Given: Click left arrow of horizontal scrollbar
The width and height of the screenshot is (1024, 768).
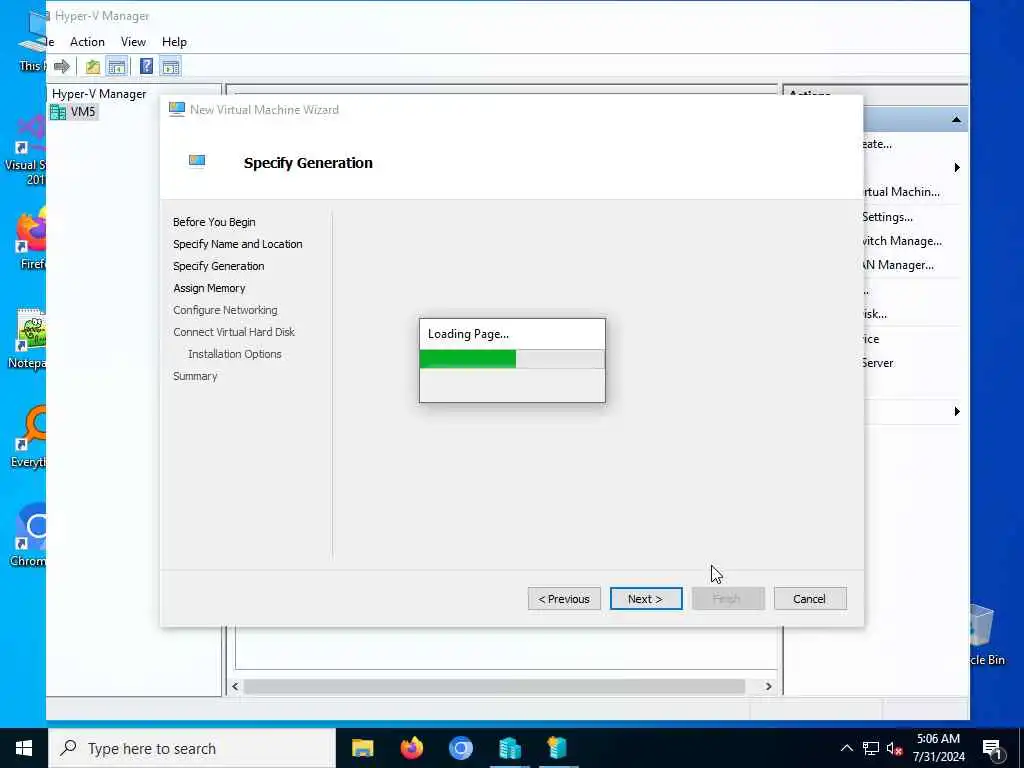Looking at the screenshot, I should (235, 686).
